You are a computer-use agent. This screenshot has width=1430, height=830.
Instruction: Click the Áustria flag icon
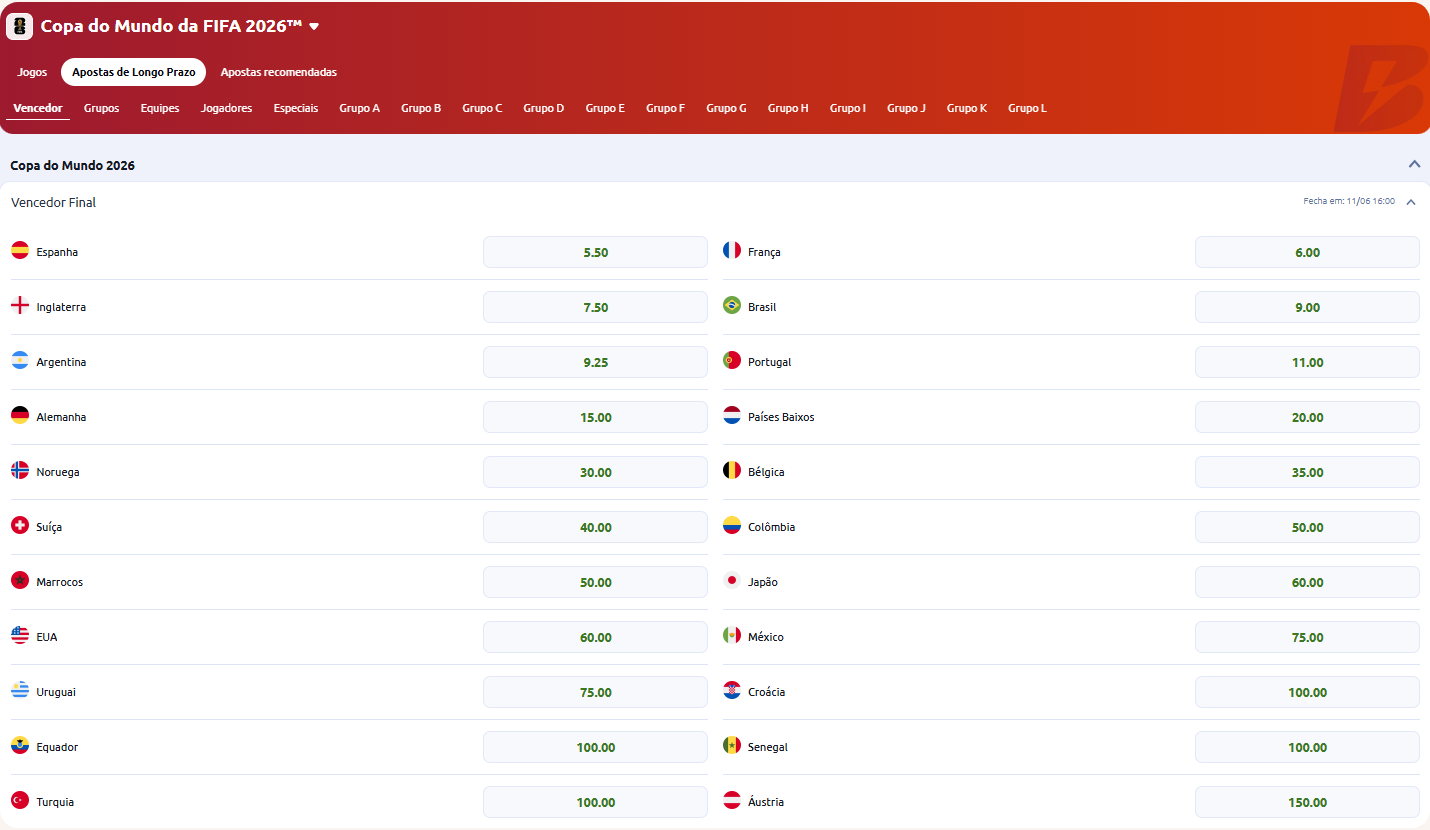(732, 801)
